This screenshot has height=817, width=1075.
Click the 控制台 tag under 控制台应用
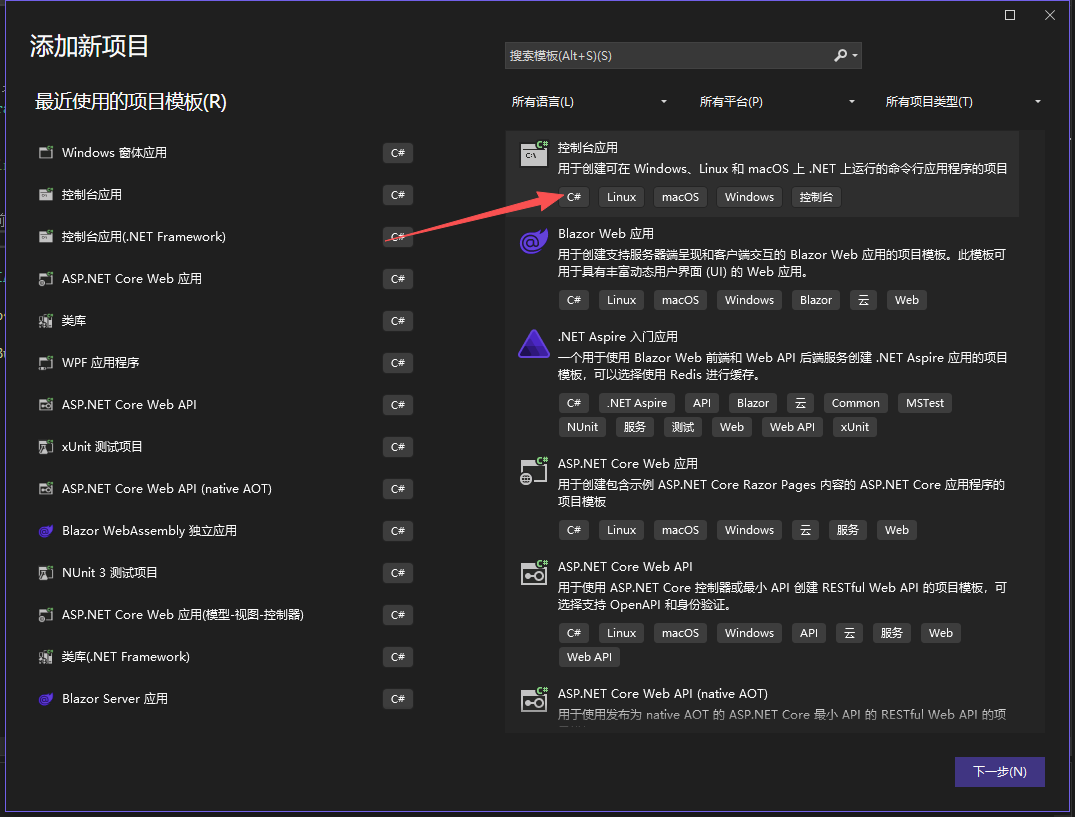[x=816, y=197]
